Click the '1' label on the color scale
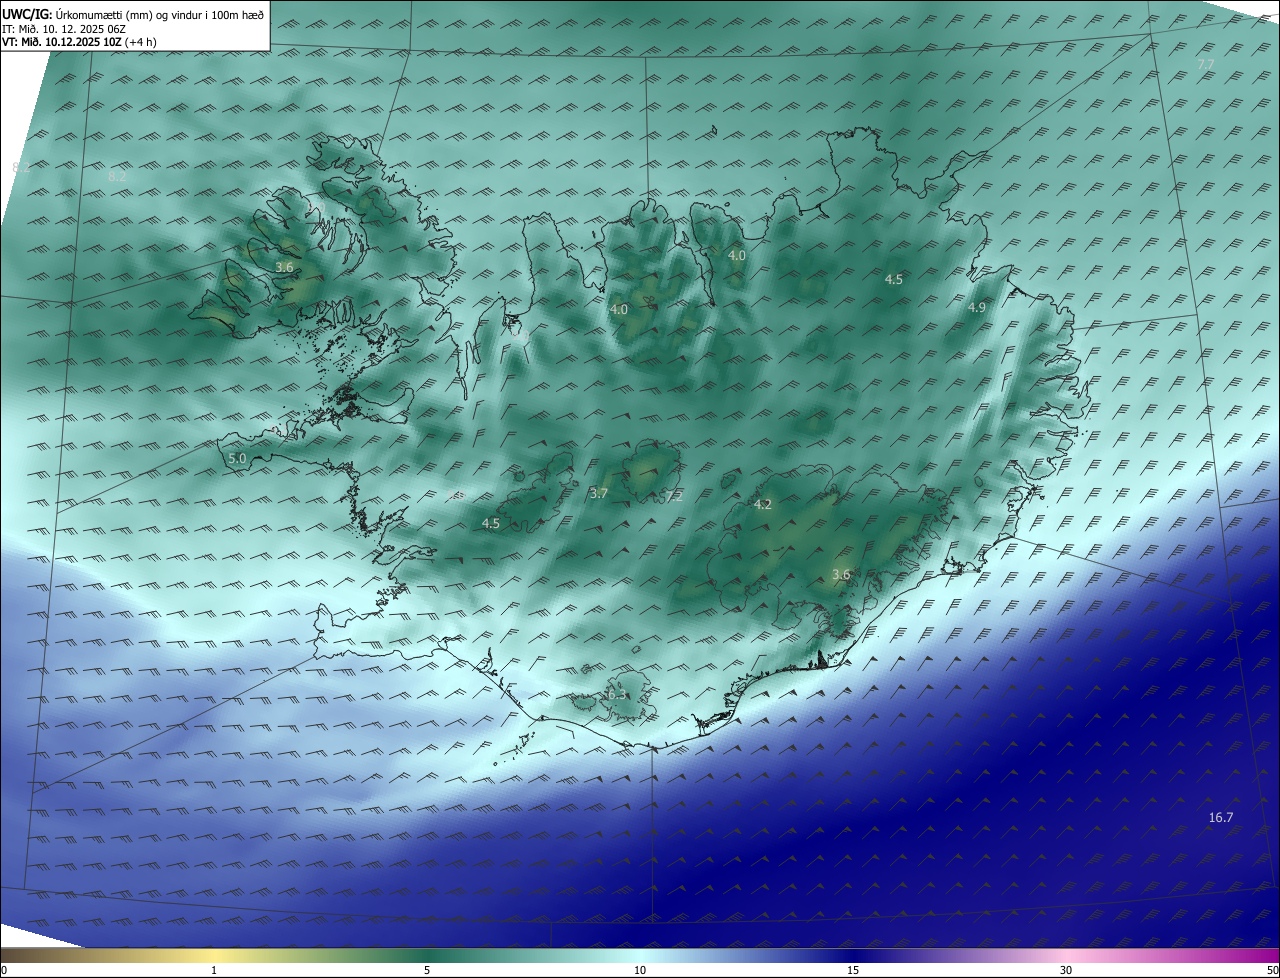1280x978 pixels. [x=214, y=970]
